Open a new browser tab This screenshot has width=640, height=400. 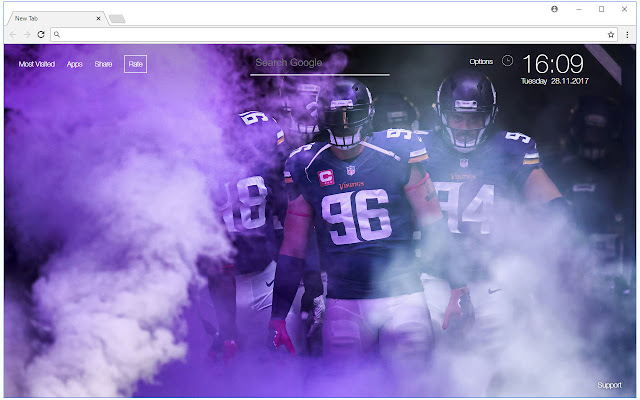[x=117, y=19]
